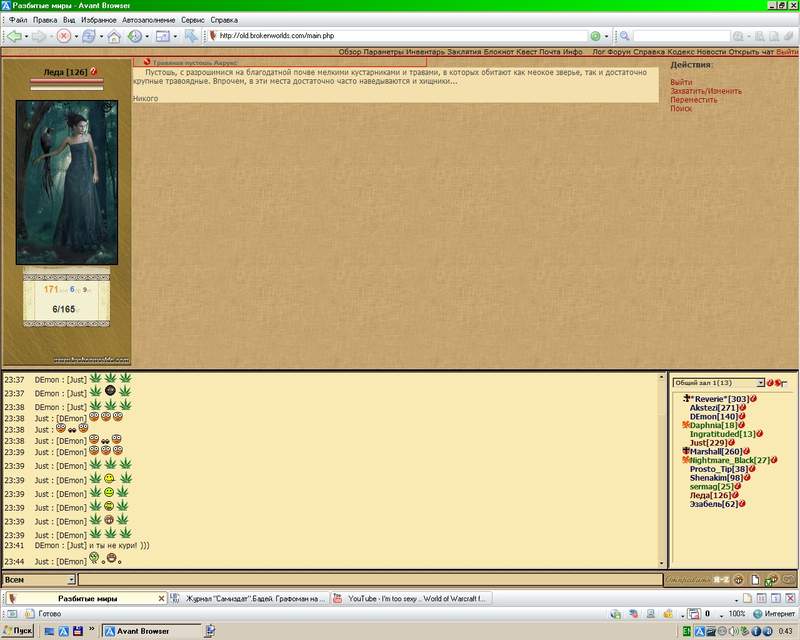The width and height of the screenshot is (800, 640).
Task: Click the chat message input field
Action: coord(370,580)
